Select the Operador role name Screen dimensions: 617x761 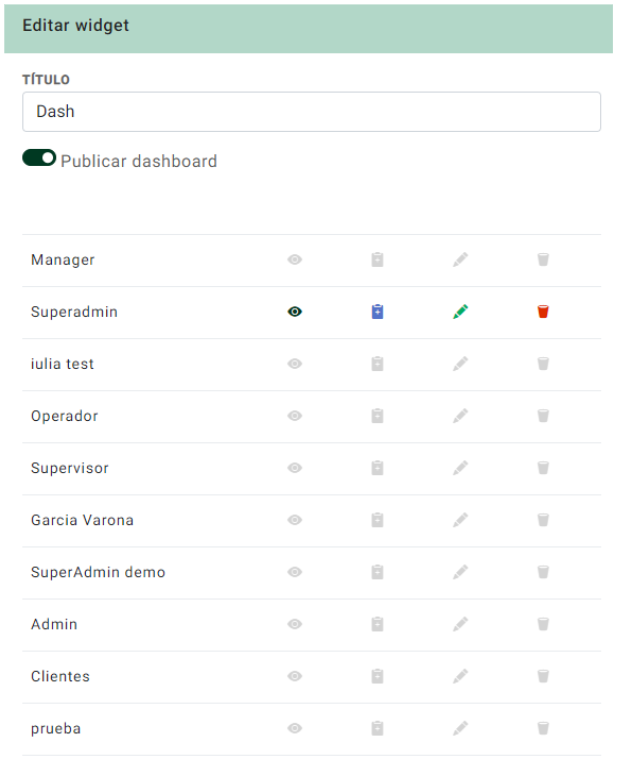(65, 416)
